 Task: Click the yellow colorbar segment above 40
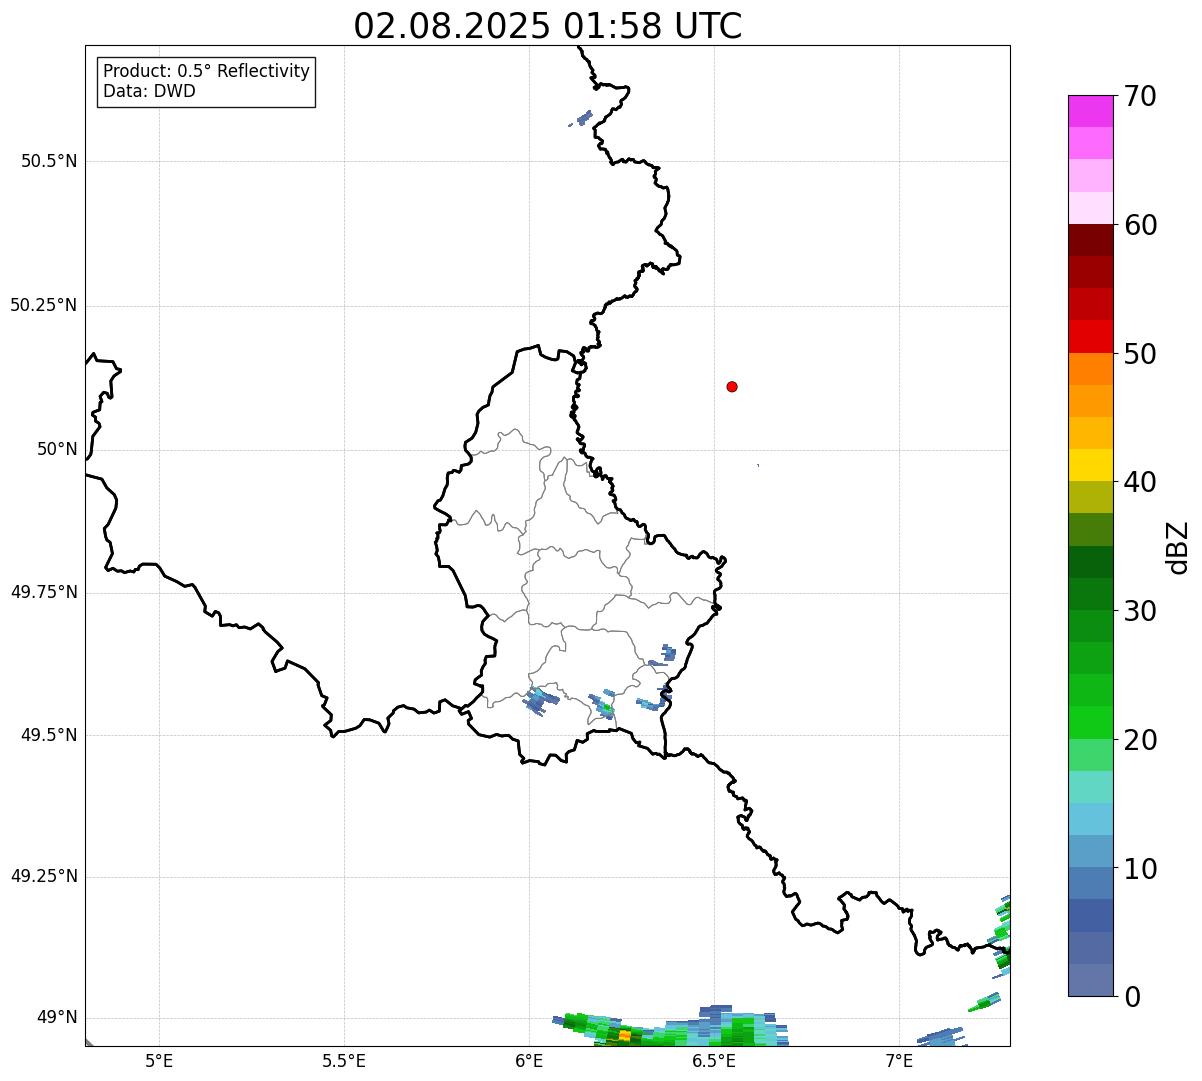[1090, 466]
